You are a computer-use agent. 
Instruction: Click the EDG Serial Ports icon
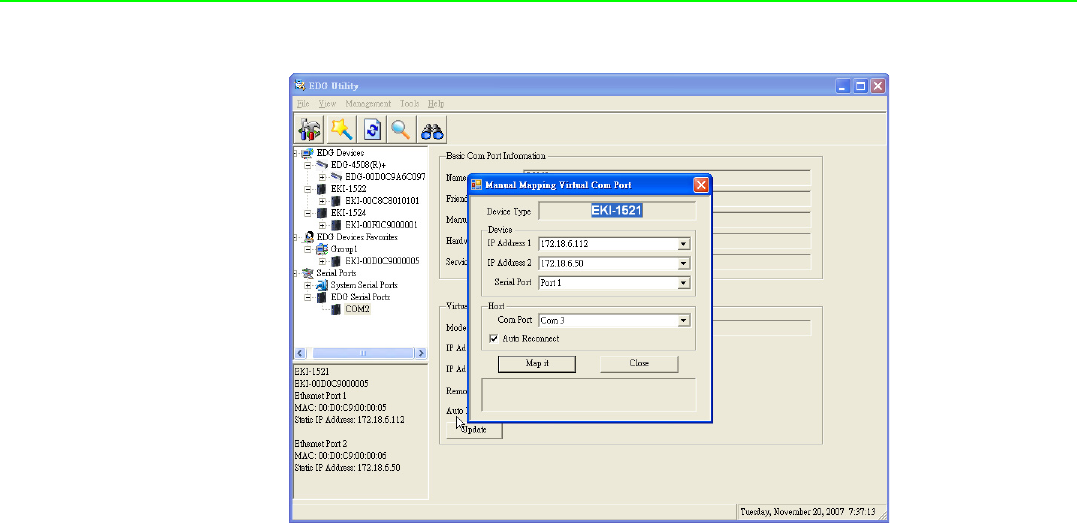pyautogui.click(x=322, y=297)
